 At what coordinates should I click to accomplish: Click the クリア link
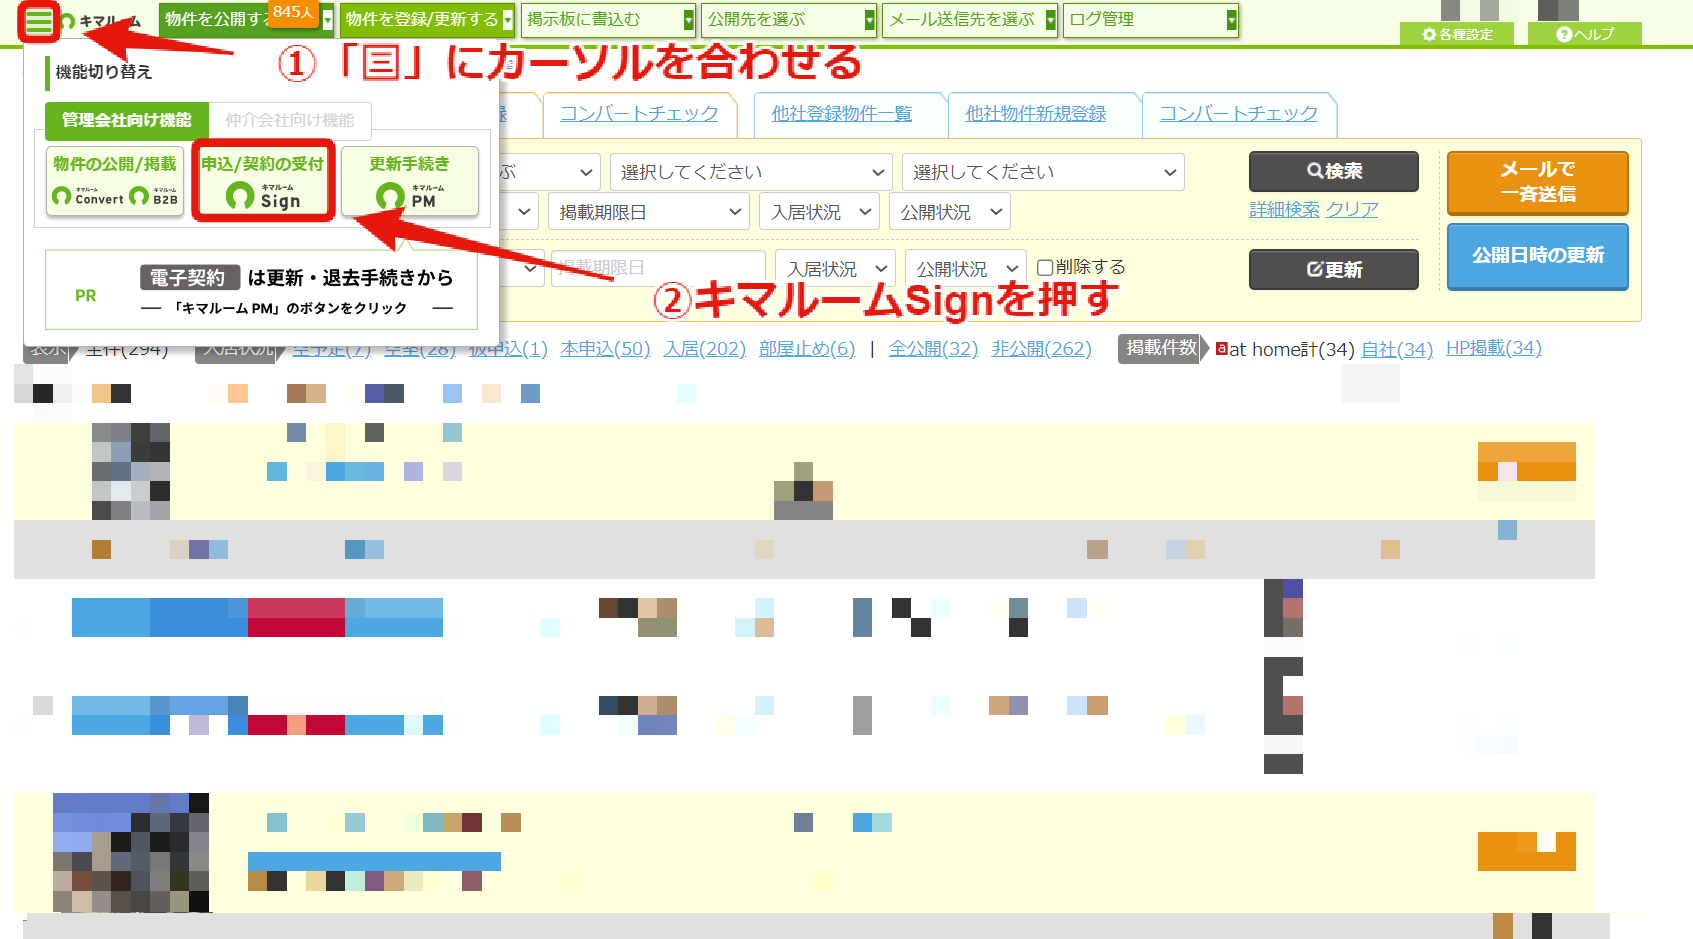(1352, 210)
